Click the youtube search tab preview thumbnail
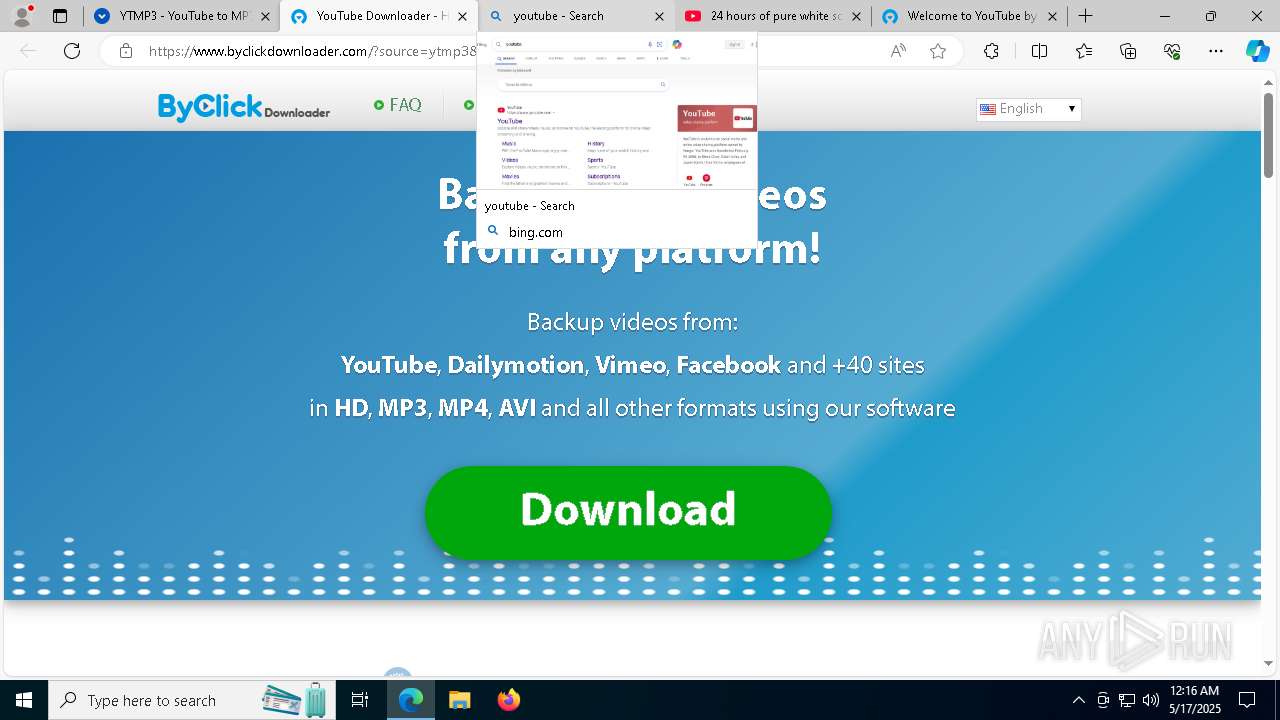This screenshot has width=1280, height=720. click(x=617, y=110)
